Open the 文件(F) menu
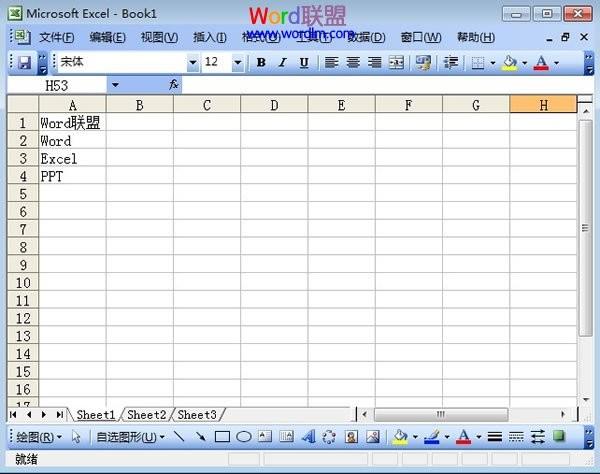 click(x=57, y=37)
